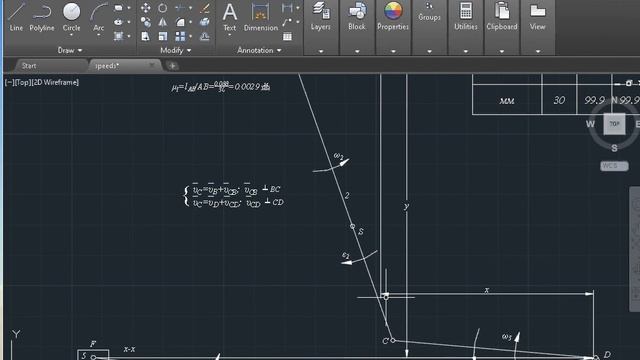The height and width of the screenshot is (360, 640).
Task: Open dropdown arrow under Circle
Action: coord(71,36)
